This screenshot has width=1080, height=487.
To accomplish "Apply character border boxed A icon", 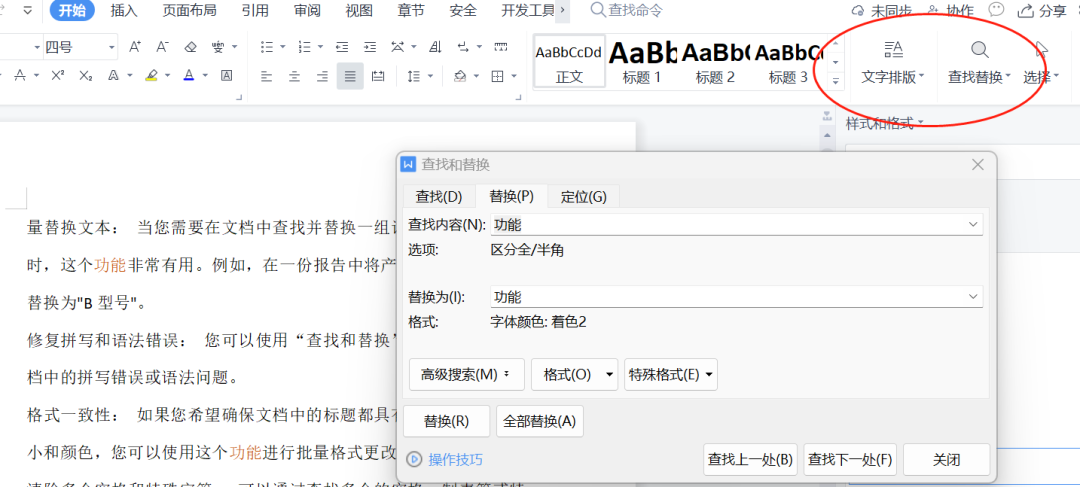I will coord(226,75).
